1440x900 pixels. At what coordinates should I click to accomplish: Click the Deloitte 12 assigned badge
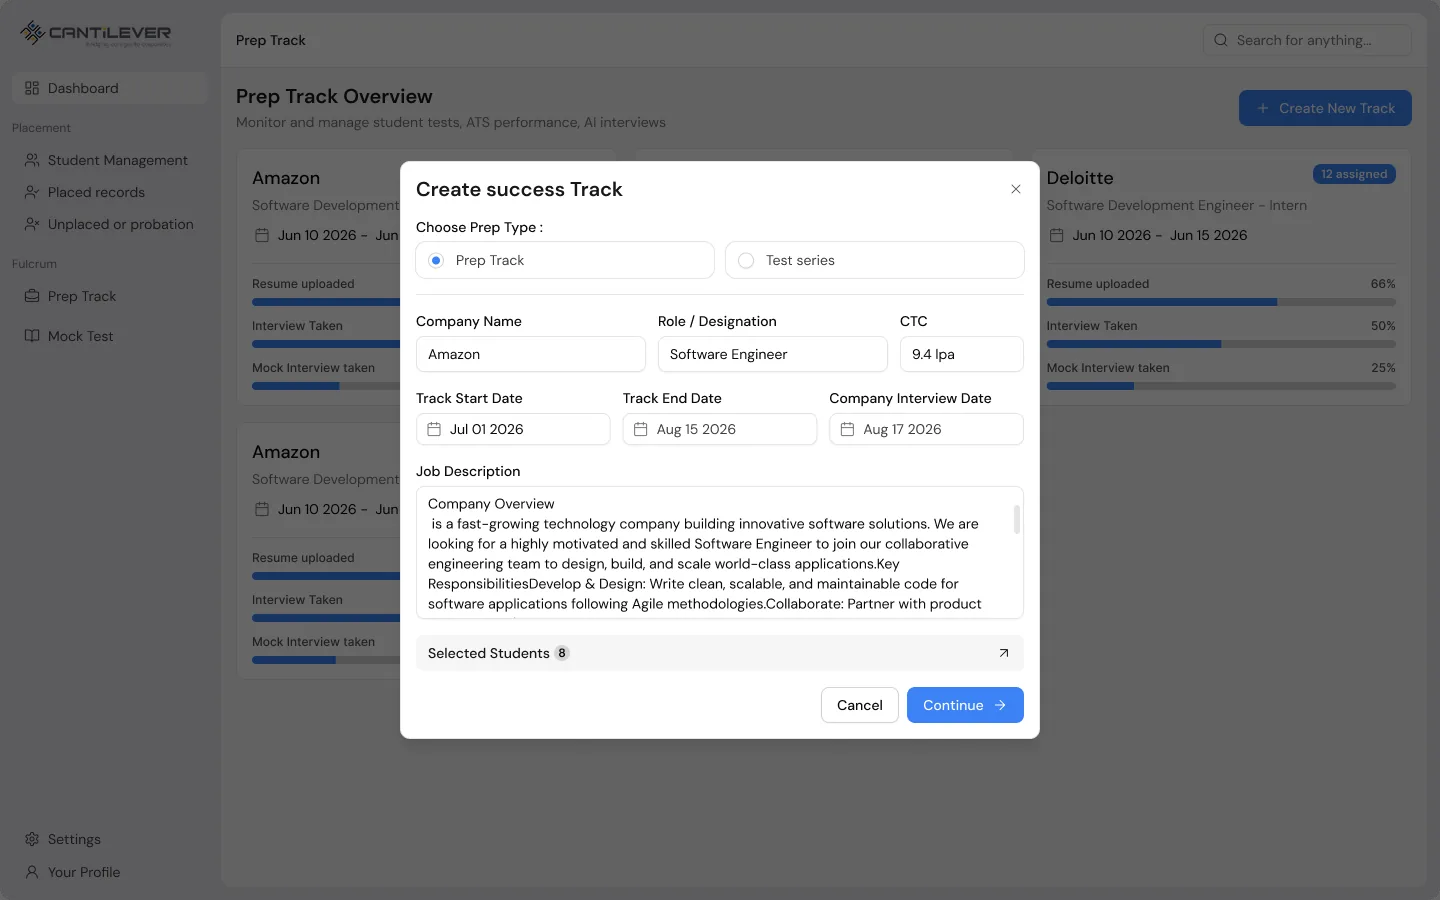point(1354,174)
